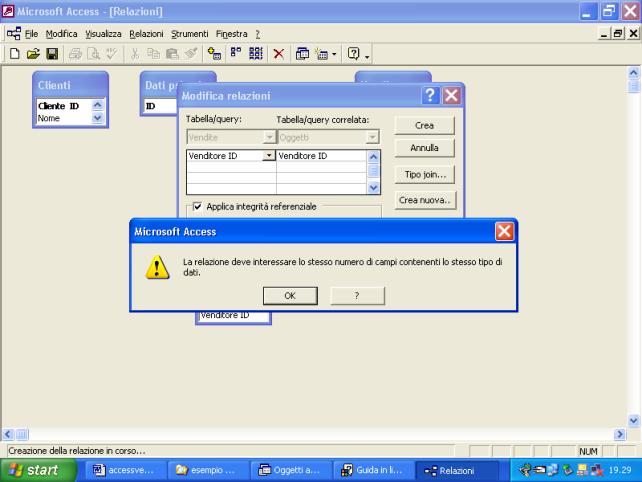Switch to accessve... taskbar item
Image resolution: width=642 pixels, height=482 pixels.
point(126,470)
